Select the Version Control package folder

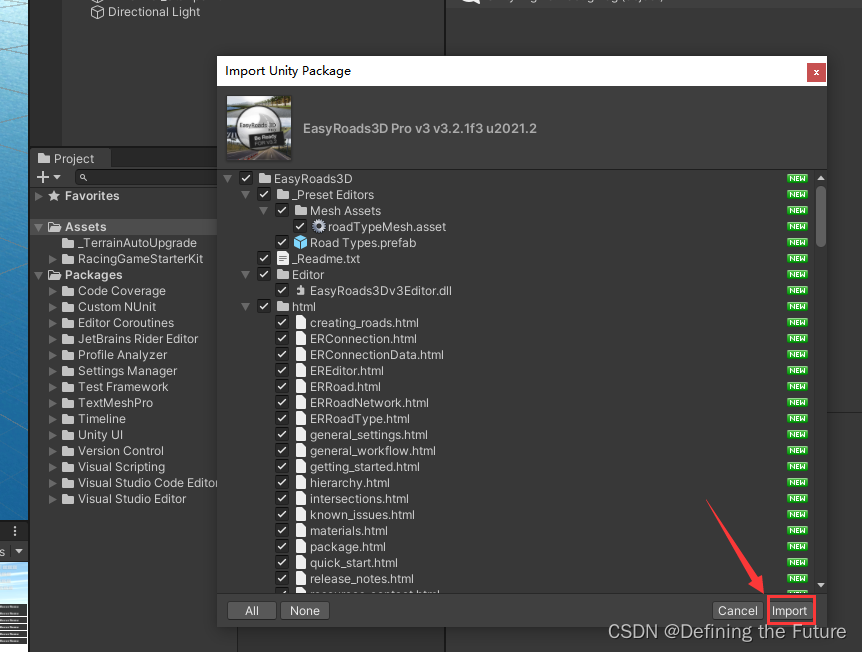113,450
